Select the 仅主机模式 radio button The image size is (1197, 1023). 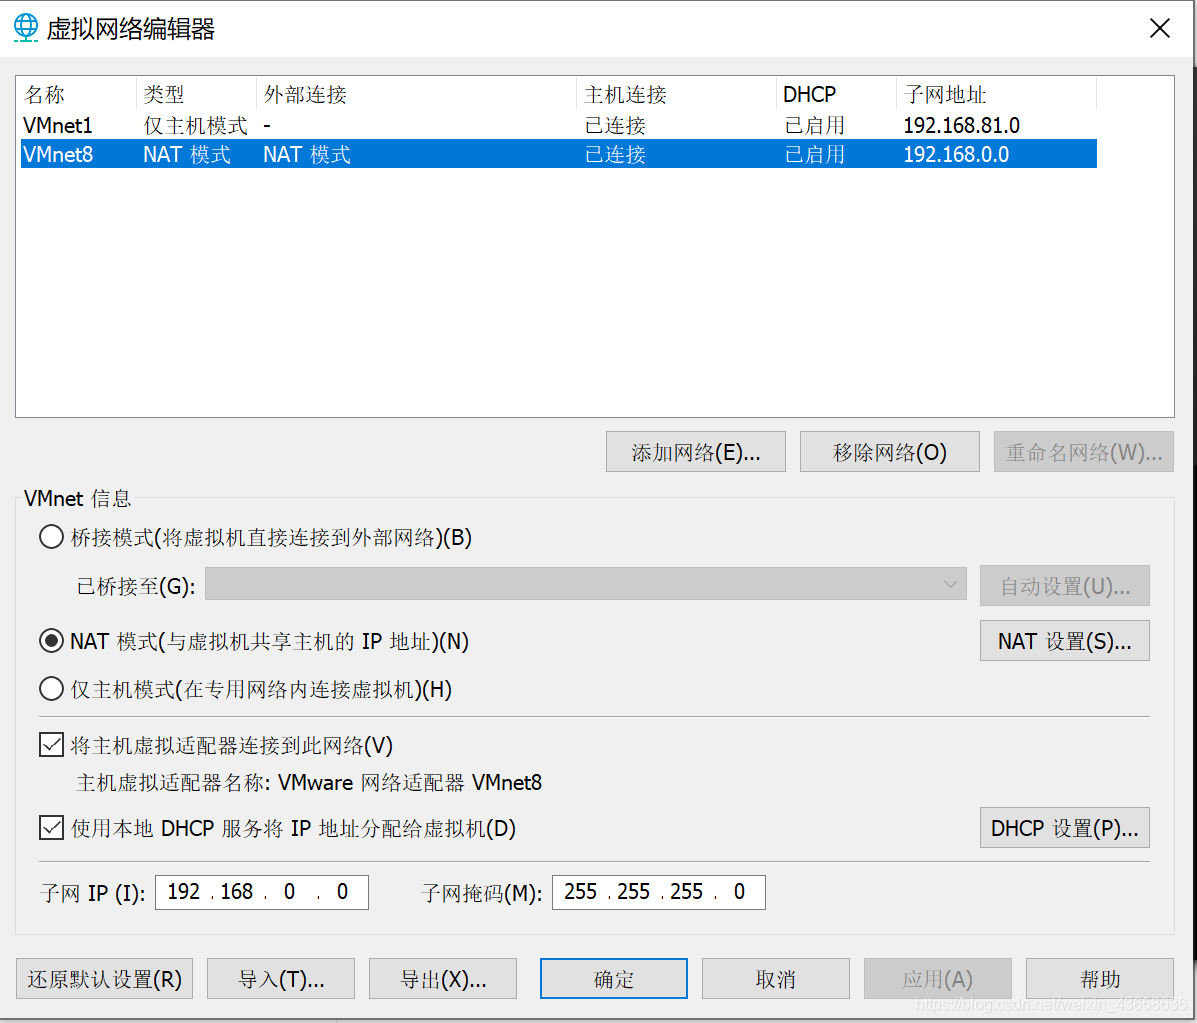click(51, 689)
